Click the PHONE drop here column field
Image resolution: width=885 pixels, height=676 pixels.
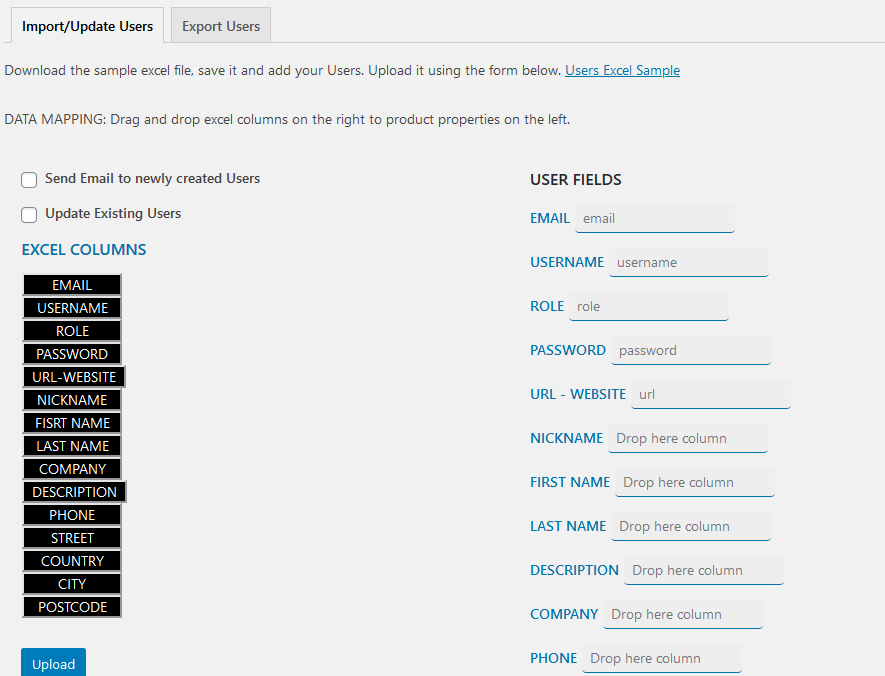click(x=660, y=658)
